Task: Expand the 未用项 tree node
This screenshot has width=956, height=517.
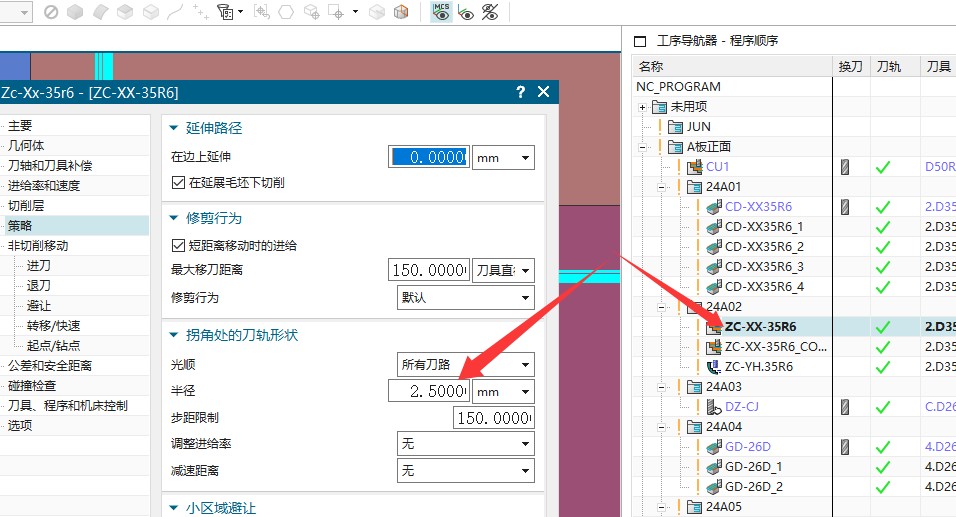Action: click(x=642, y=107)
